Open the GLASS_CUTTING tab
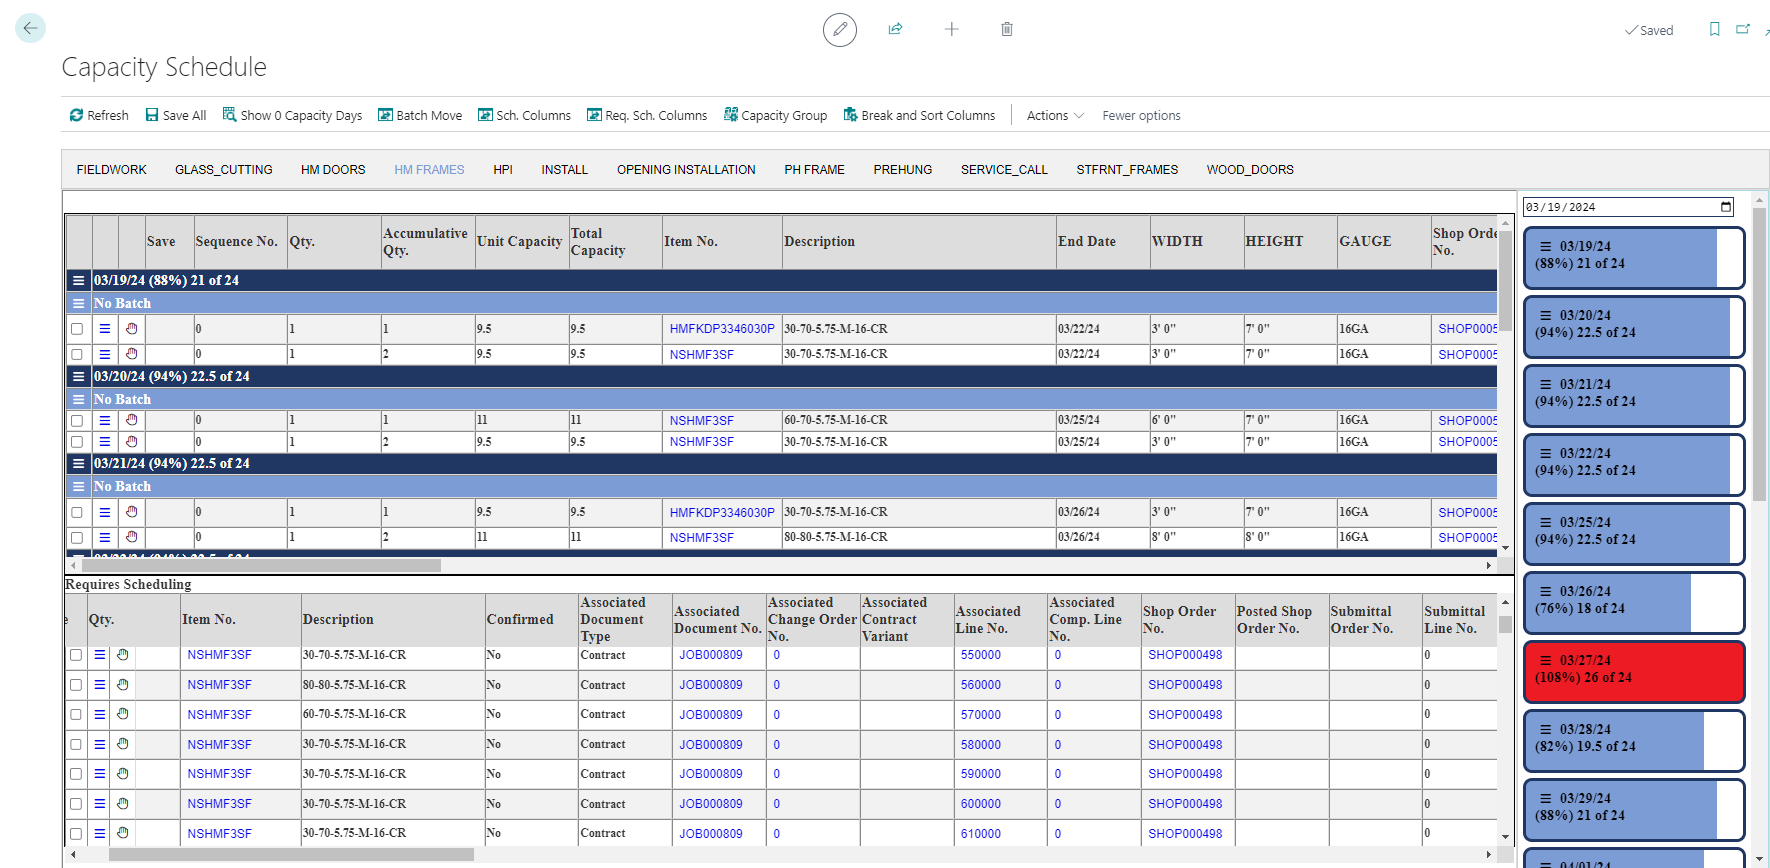This screenshot has width=1770, height=868. click(223, 170)
